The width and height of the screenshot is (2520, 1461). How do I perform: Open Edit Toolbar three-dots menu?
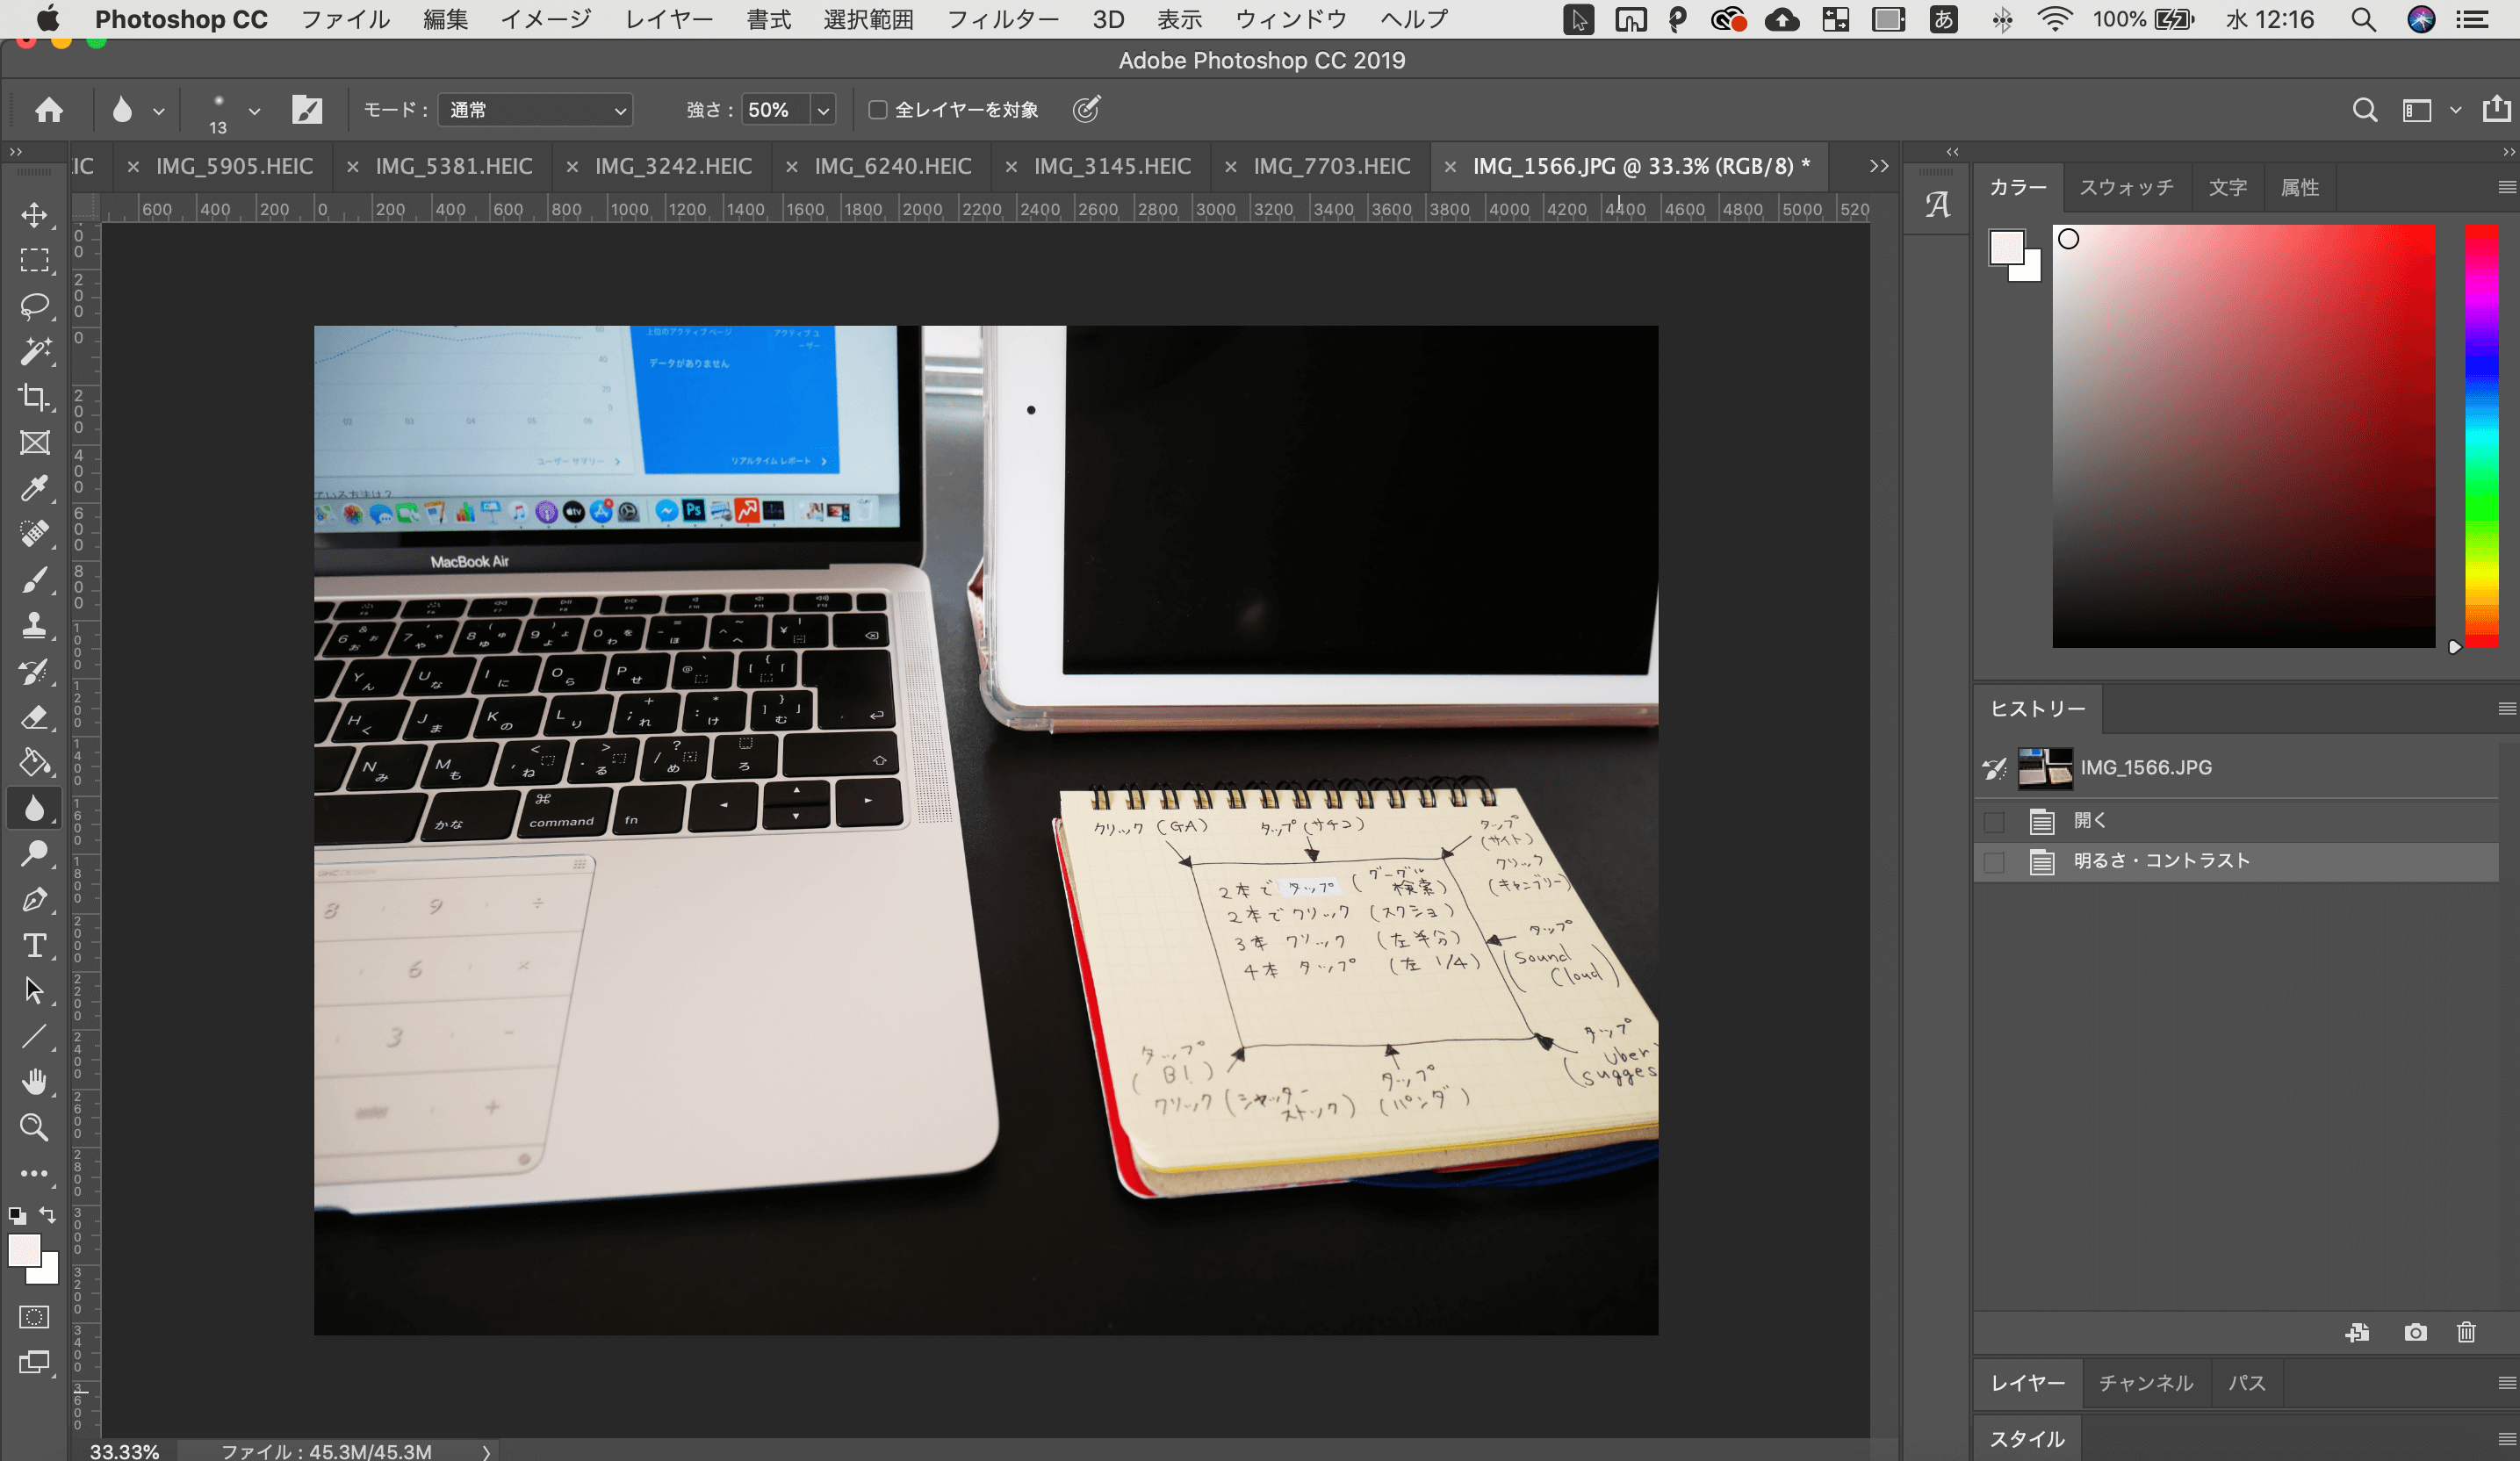(x=35, y=1173)
